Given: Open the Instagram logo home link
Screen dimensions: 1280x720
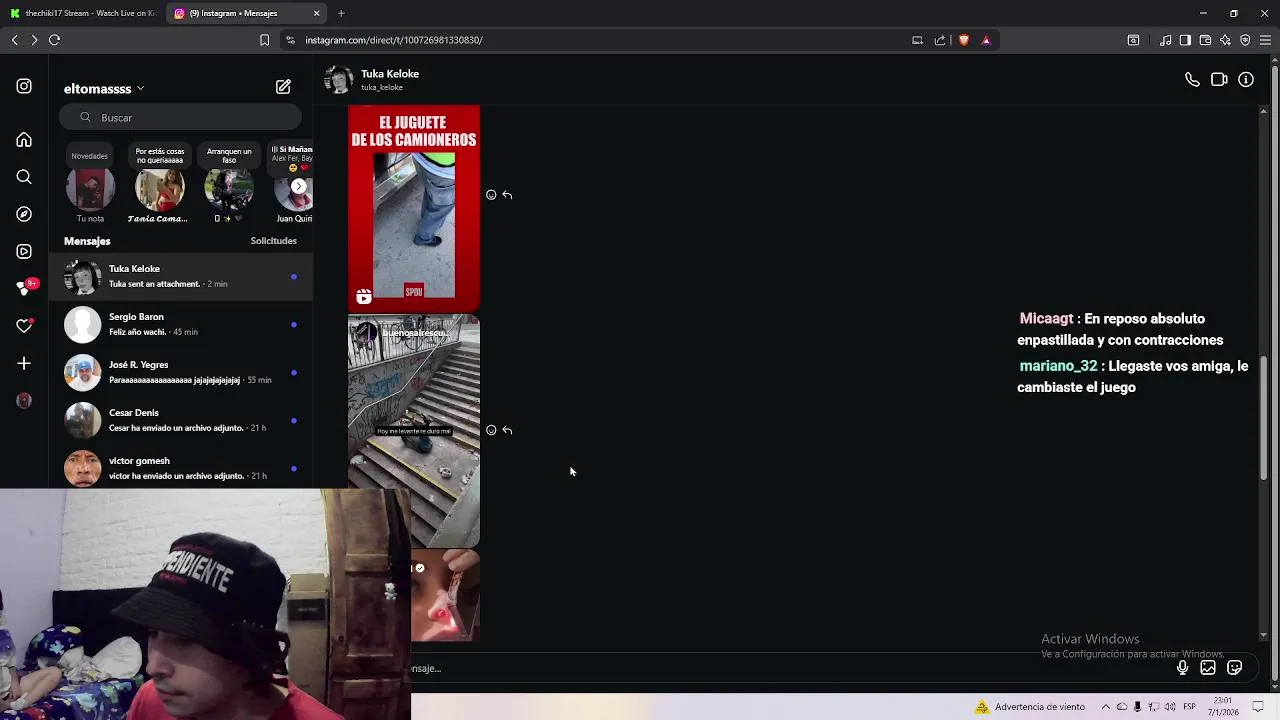Looking at the screenshot, I should (x=24, y=86).
